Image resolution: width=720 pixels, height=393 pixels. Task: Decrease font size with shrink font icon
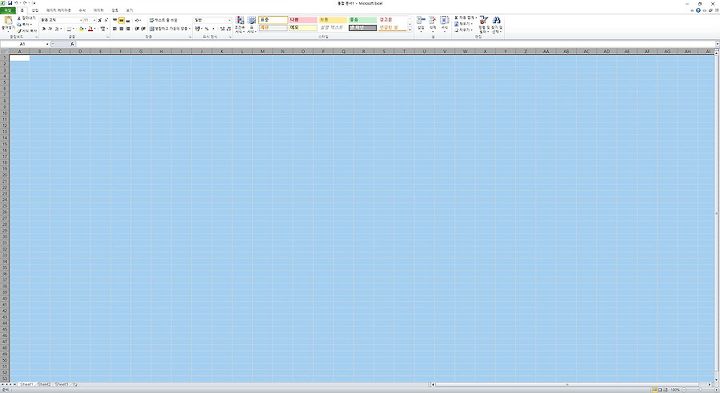pyautogui.click(x=106, y=20)
